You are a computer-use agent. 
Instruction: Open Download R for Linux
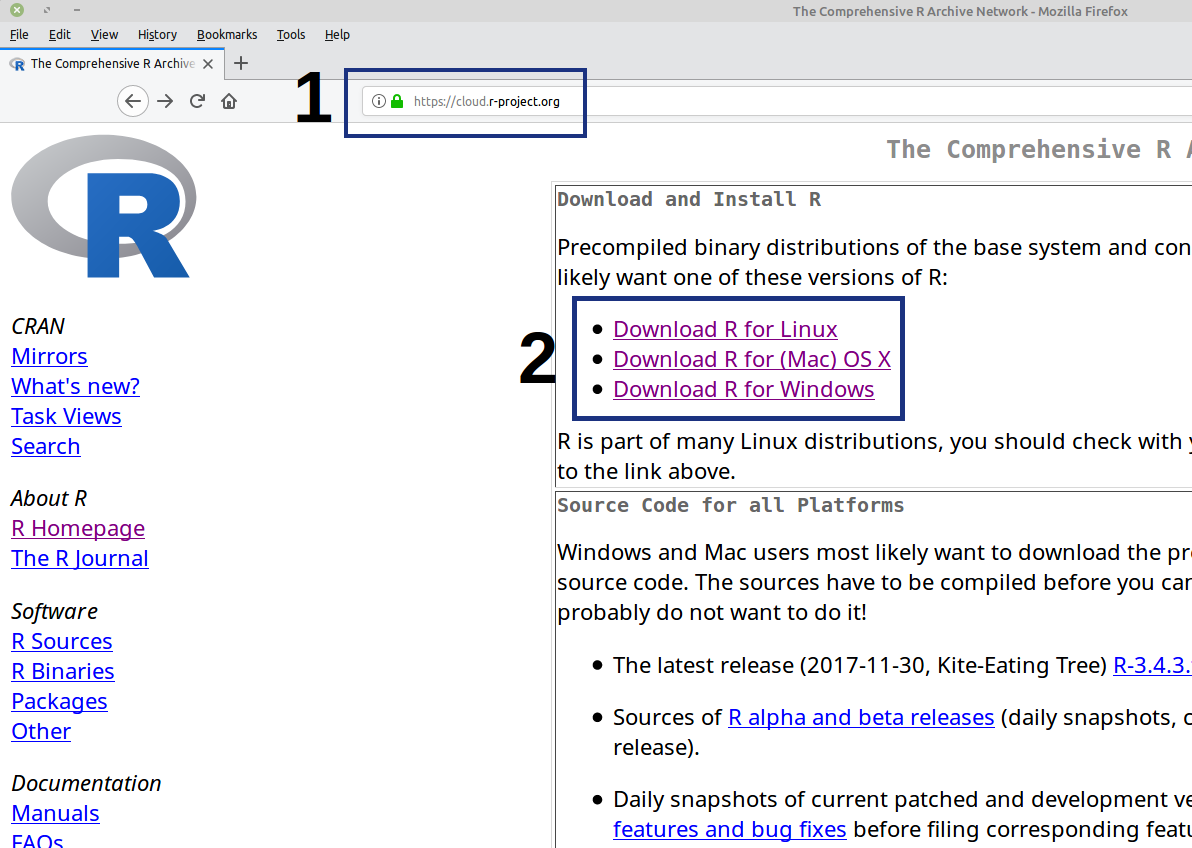tap(725, 329)
